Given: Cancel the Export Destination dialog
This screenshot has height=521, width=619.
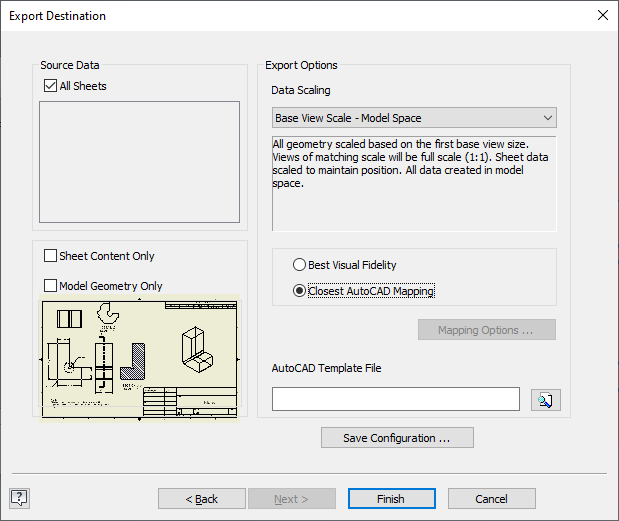Looking at the screenshot, I should click(491, 499).
